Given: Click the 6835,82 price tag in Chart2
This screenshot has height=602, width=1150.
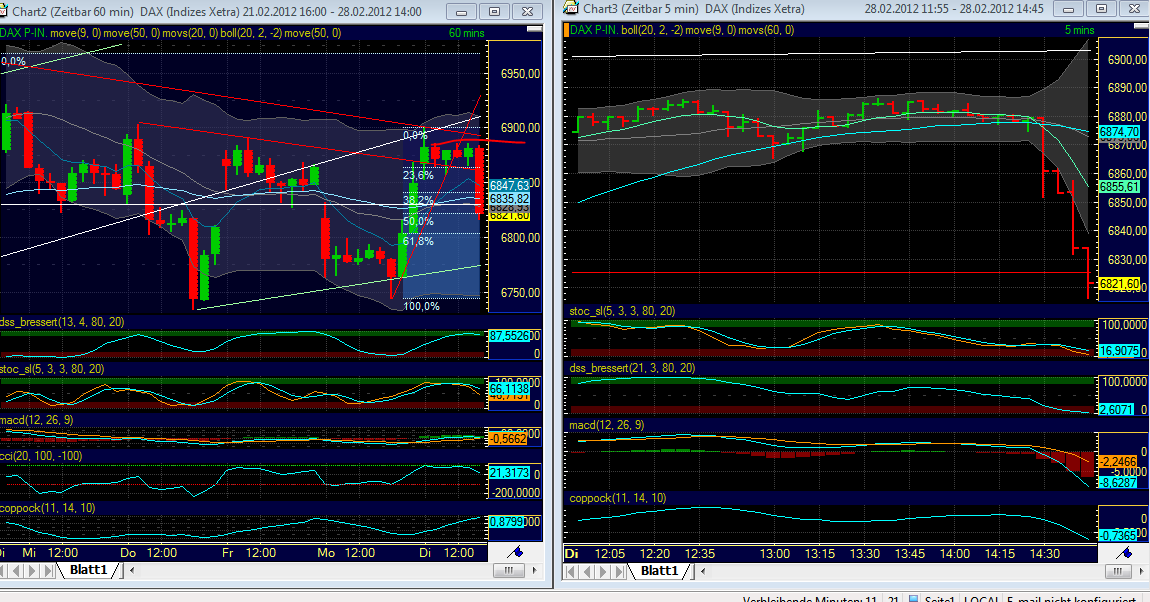Looking at the screenshot, I should coord(509,199).
